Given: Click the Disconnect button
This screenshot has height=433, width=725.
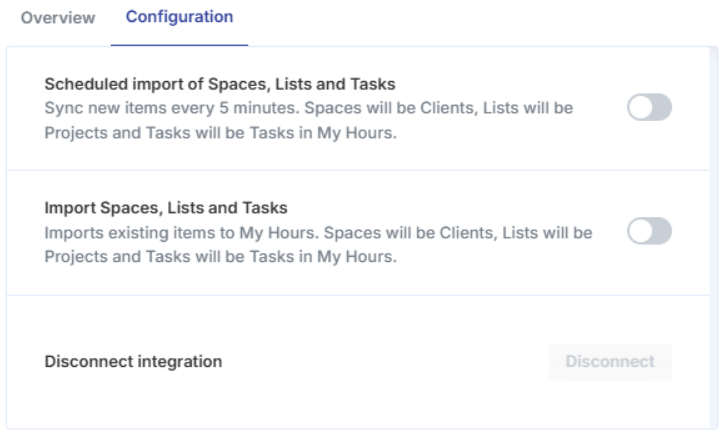Looking at the screenshot, I should (x=610, y=362).
